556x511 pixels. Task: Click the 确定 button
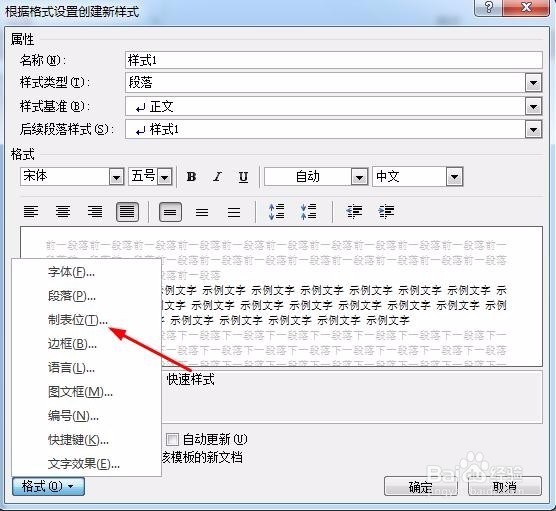pos(421,487)
